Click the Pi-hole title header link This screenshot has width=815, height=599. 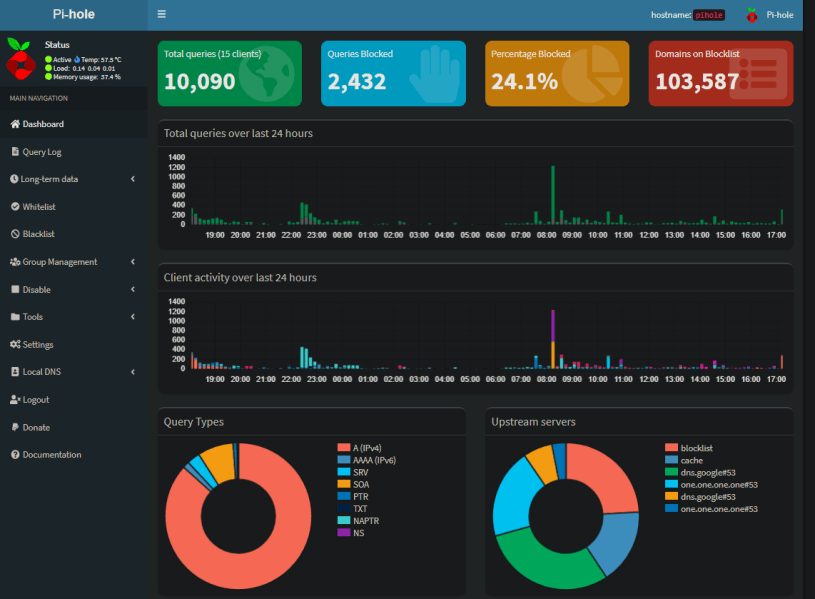click(x=73, y=15)
